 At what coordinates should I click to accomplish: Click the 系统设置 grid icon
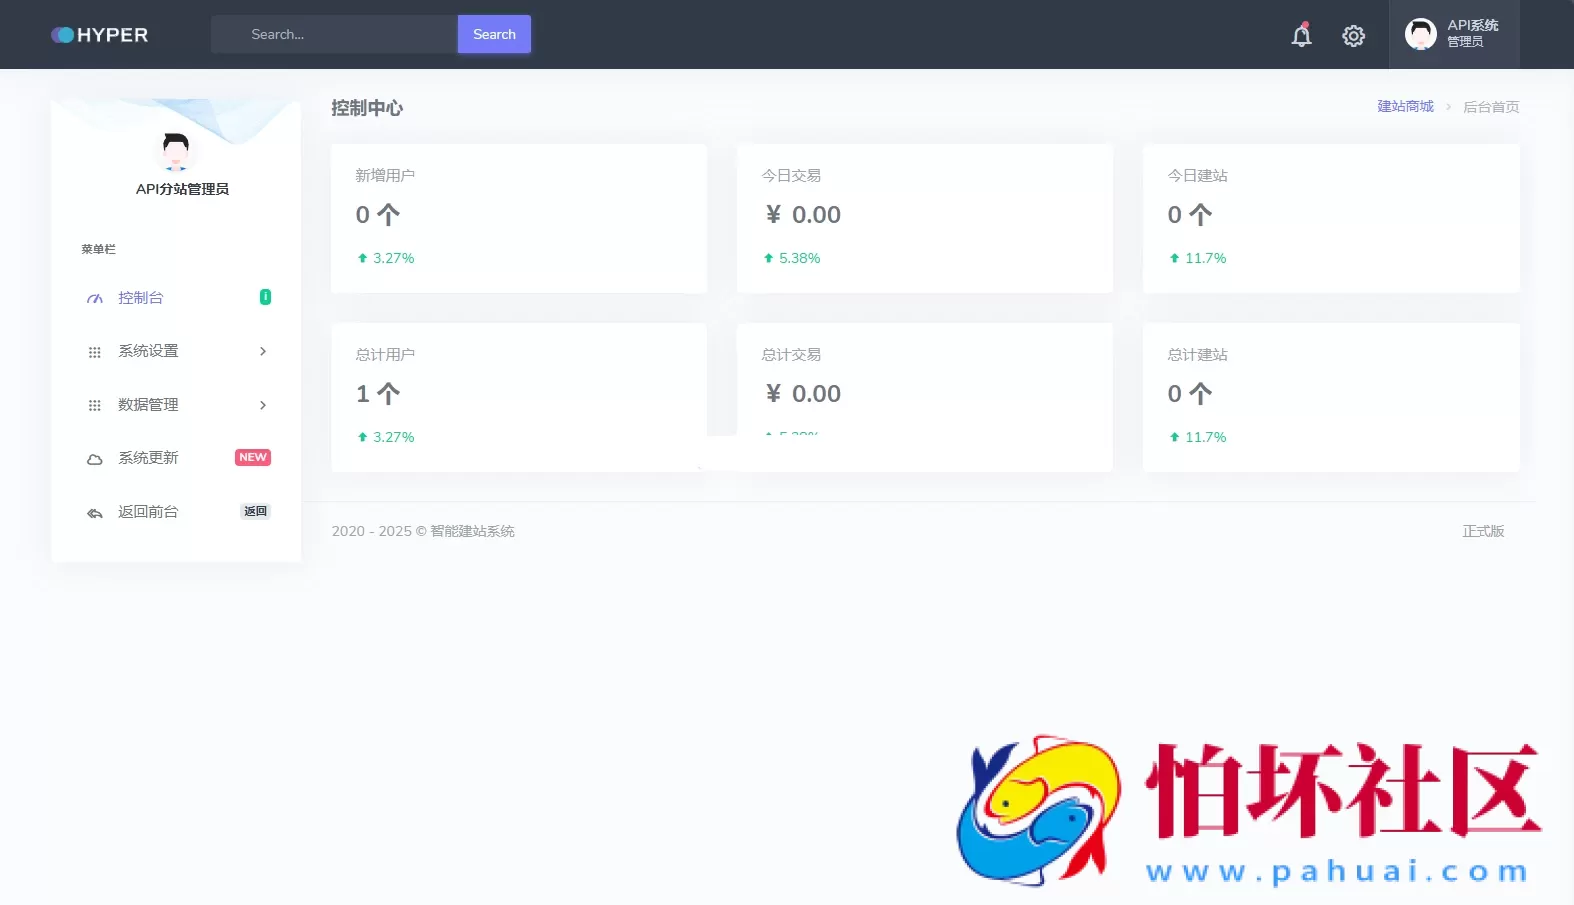pyautogui.click(x=95, y=352)
